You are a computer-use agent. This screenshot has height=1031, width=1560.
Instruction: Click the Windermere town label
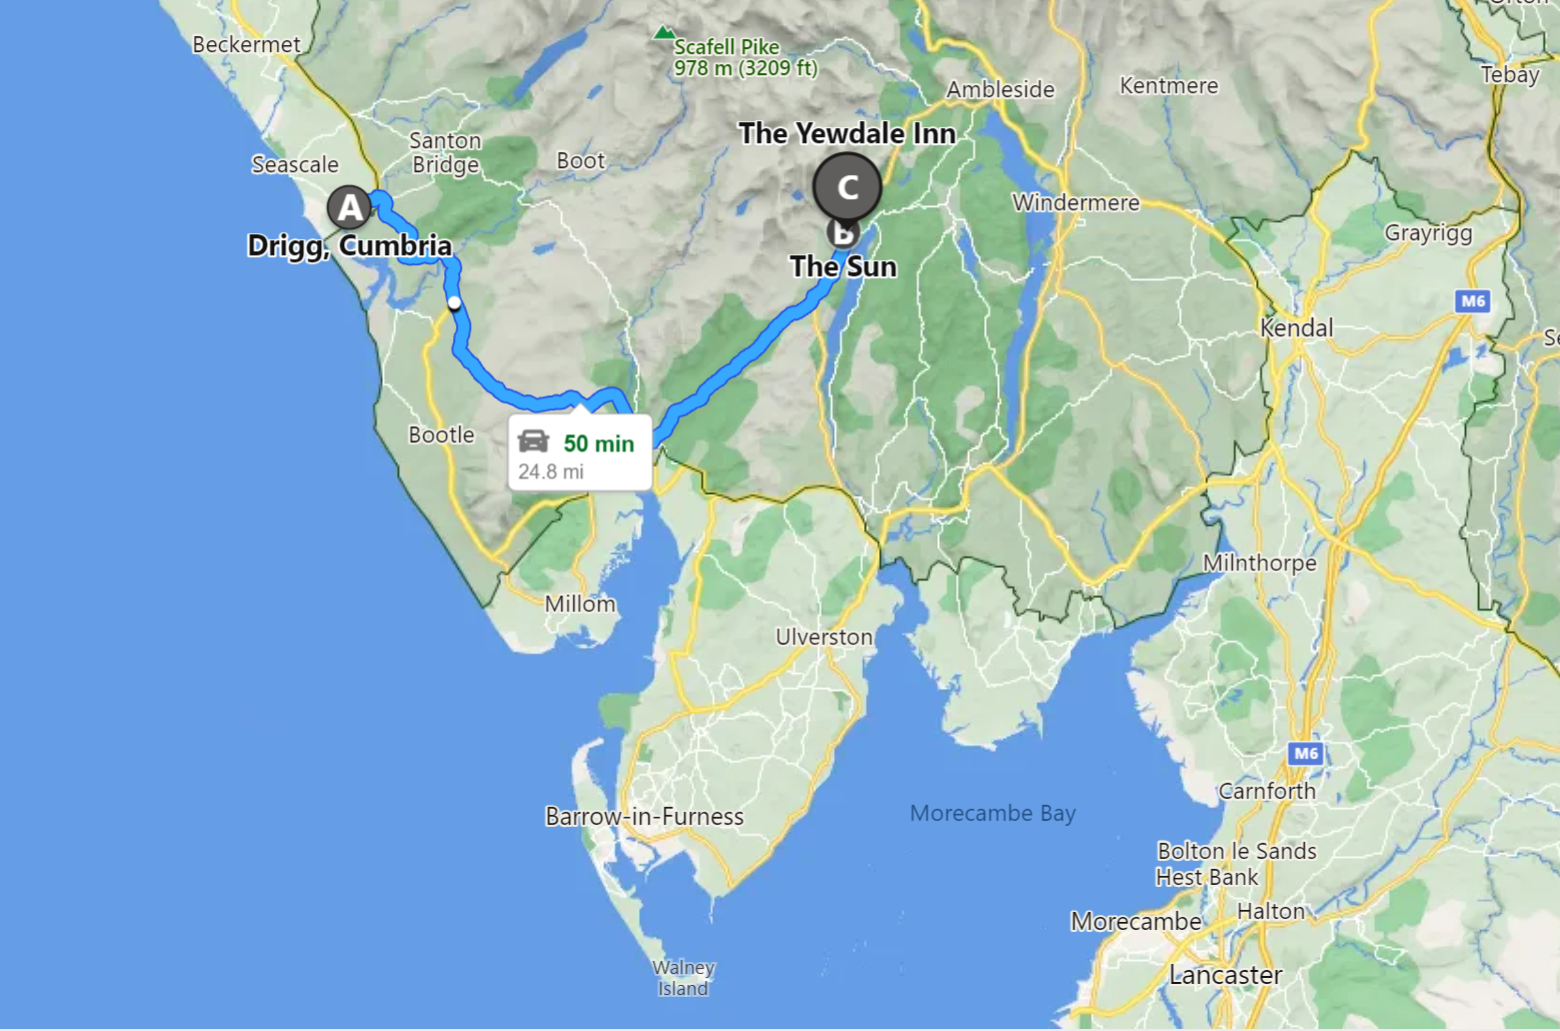coord(1076,203)
